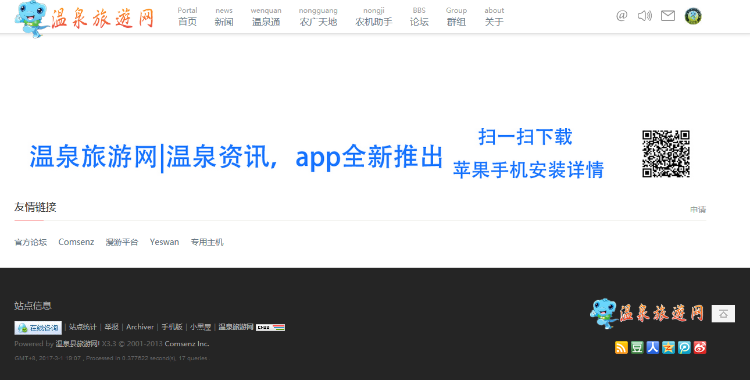The image size is (750, 380).
Task: Click the 友情链接 section heading
Action: [x=35, y=207]
